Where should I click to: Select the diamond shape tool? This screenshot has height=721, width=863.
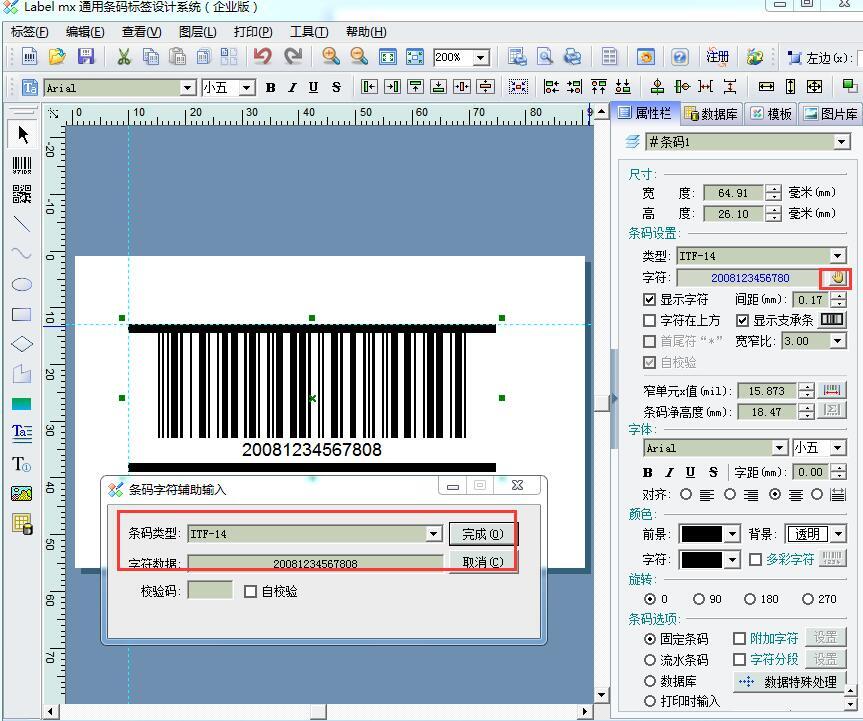coord(21,344)
